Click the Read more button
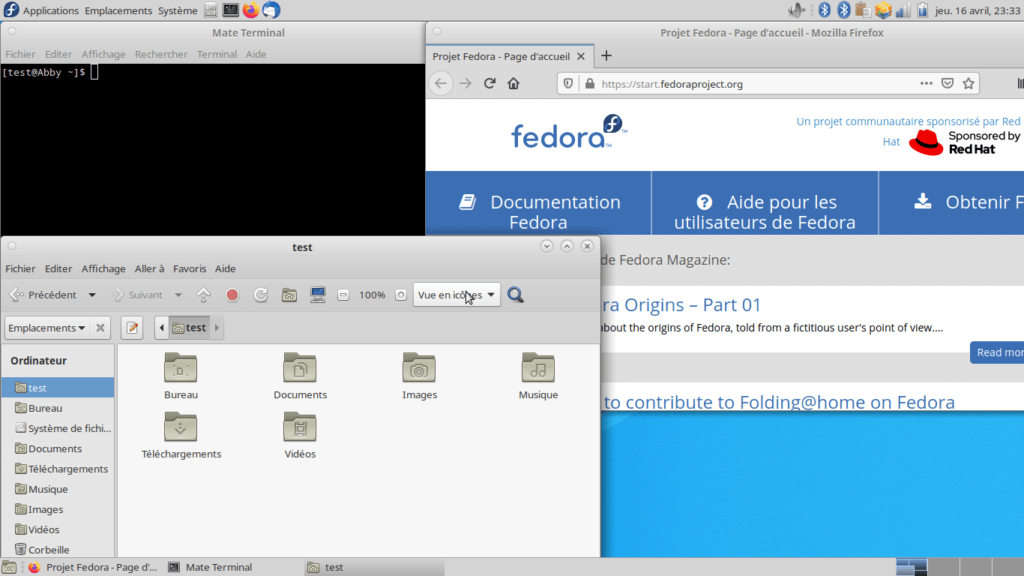This screenshot has height=576, width=1024. (997, 353)
